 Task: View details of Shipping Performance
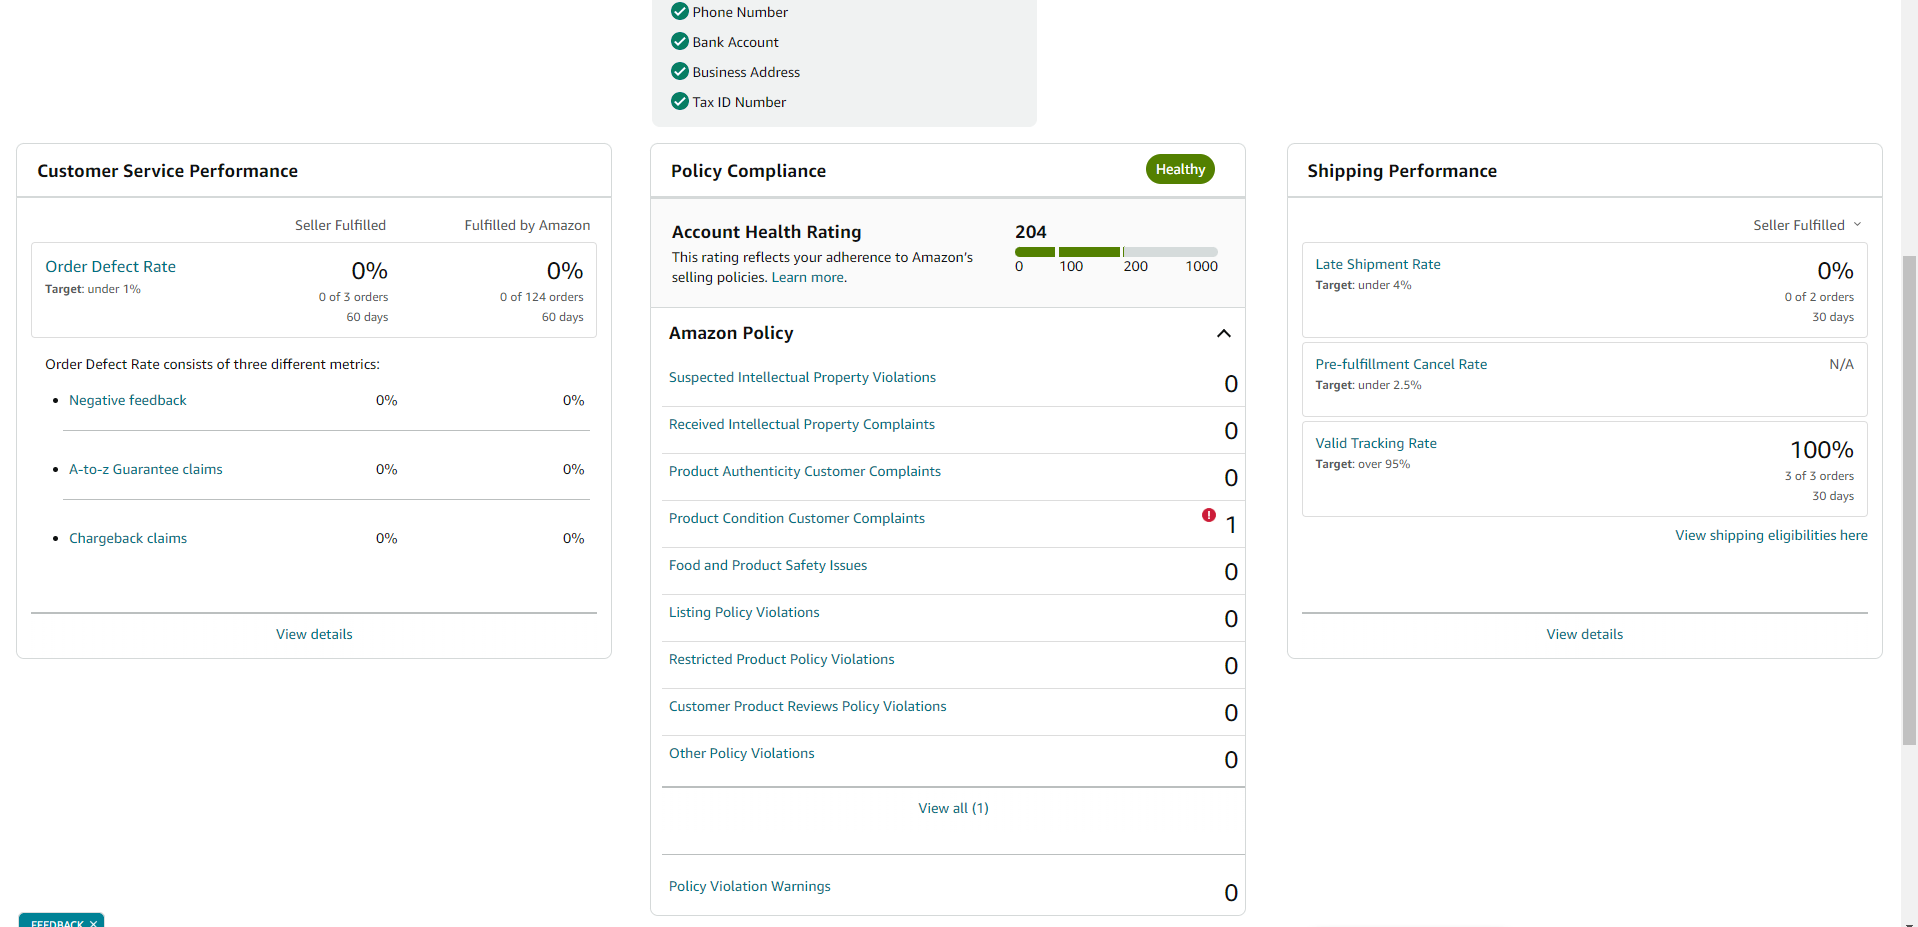[1584, 634]
